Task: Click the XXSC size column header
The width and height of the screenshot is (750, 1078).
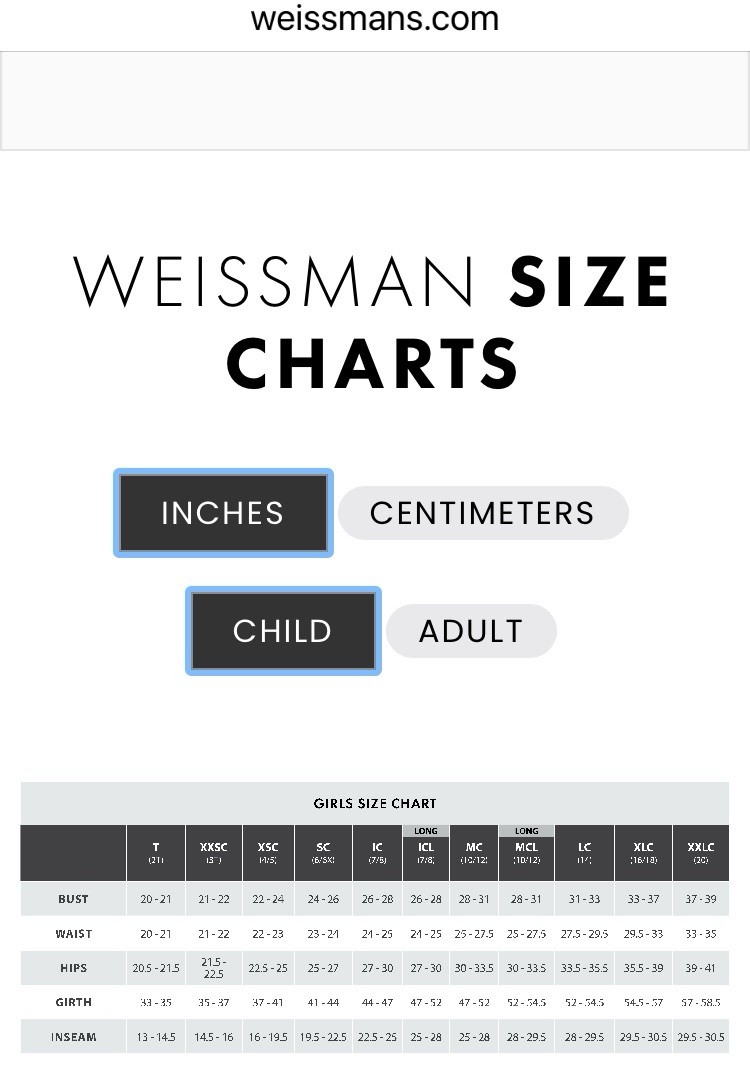Action: [213, 852]
